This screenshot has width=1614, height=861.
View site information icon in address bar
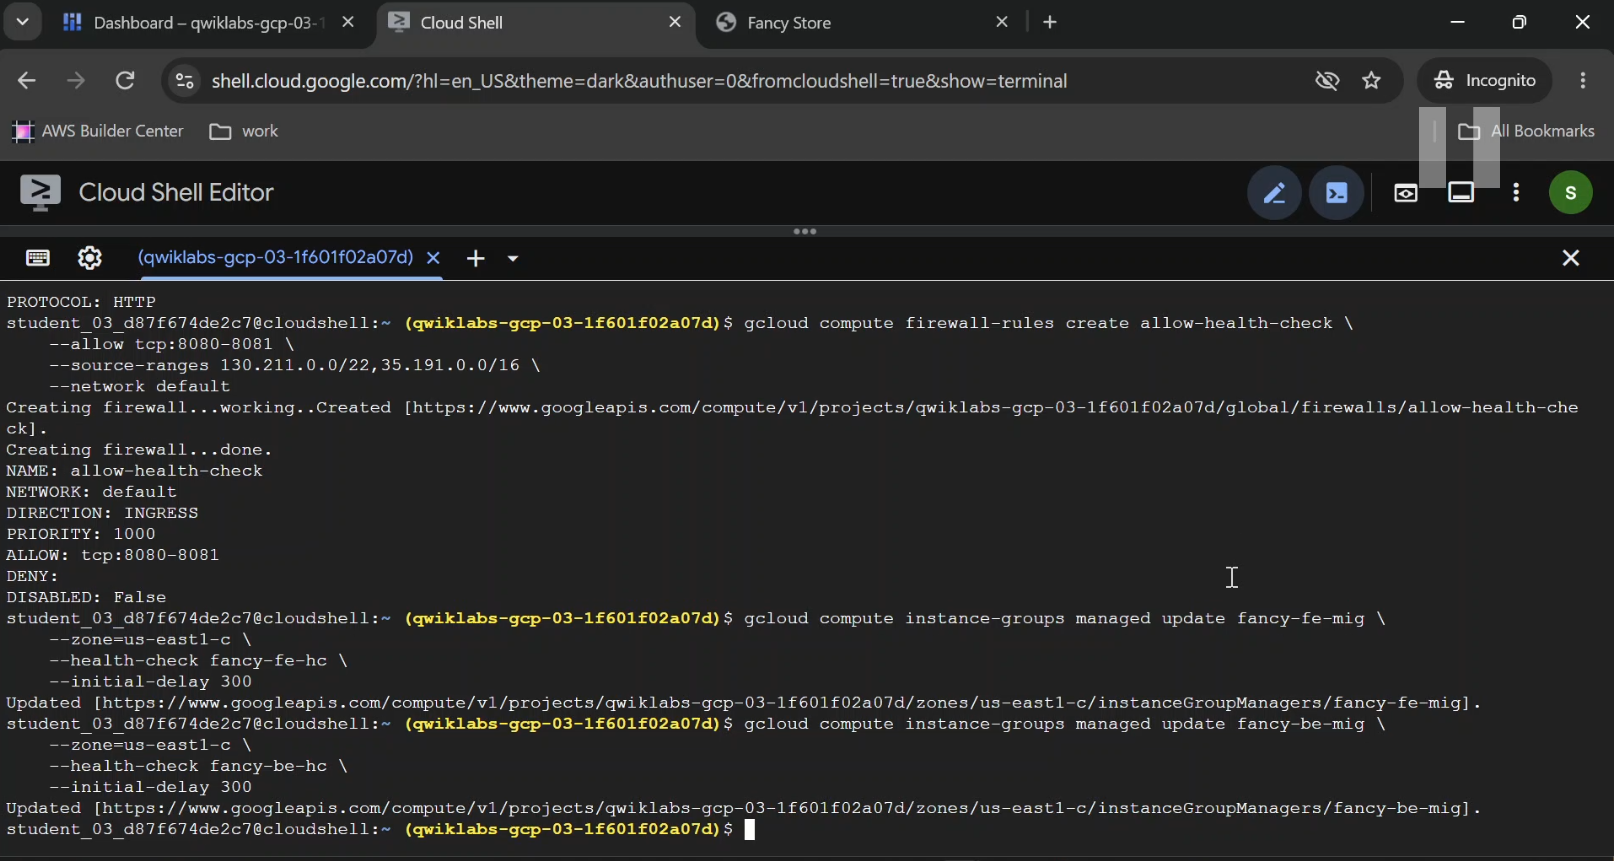point(185,81)
